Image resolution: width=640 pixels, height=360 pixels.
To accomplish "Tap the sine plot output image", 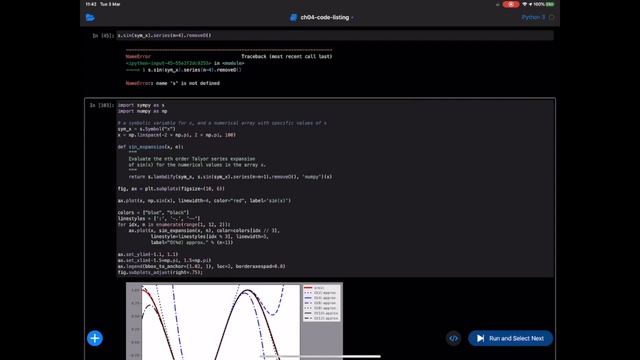I will (x=234, y=321).
